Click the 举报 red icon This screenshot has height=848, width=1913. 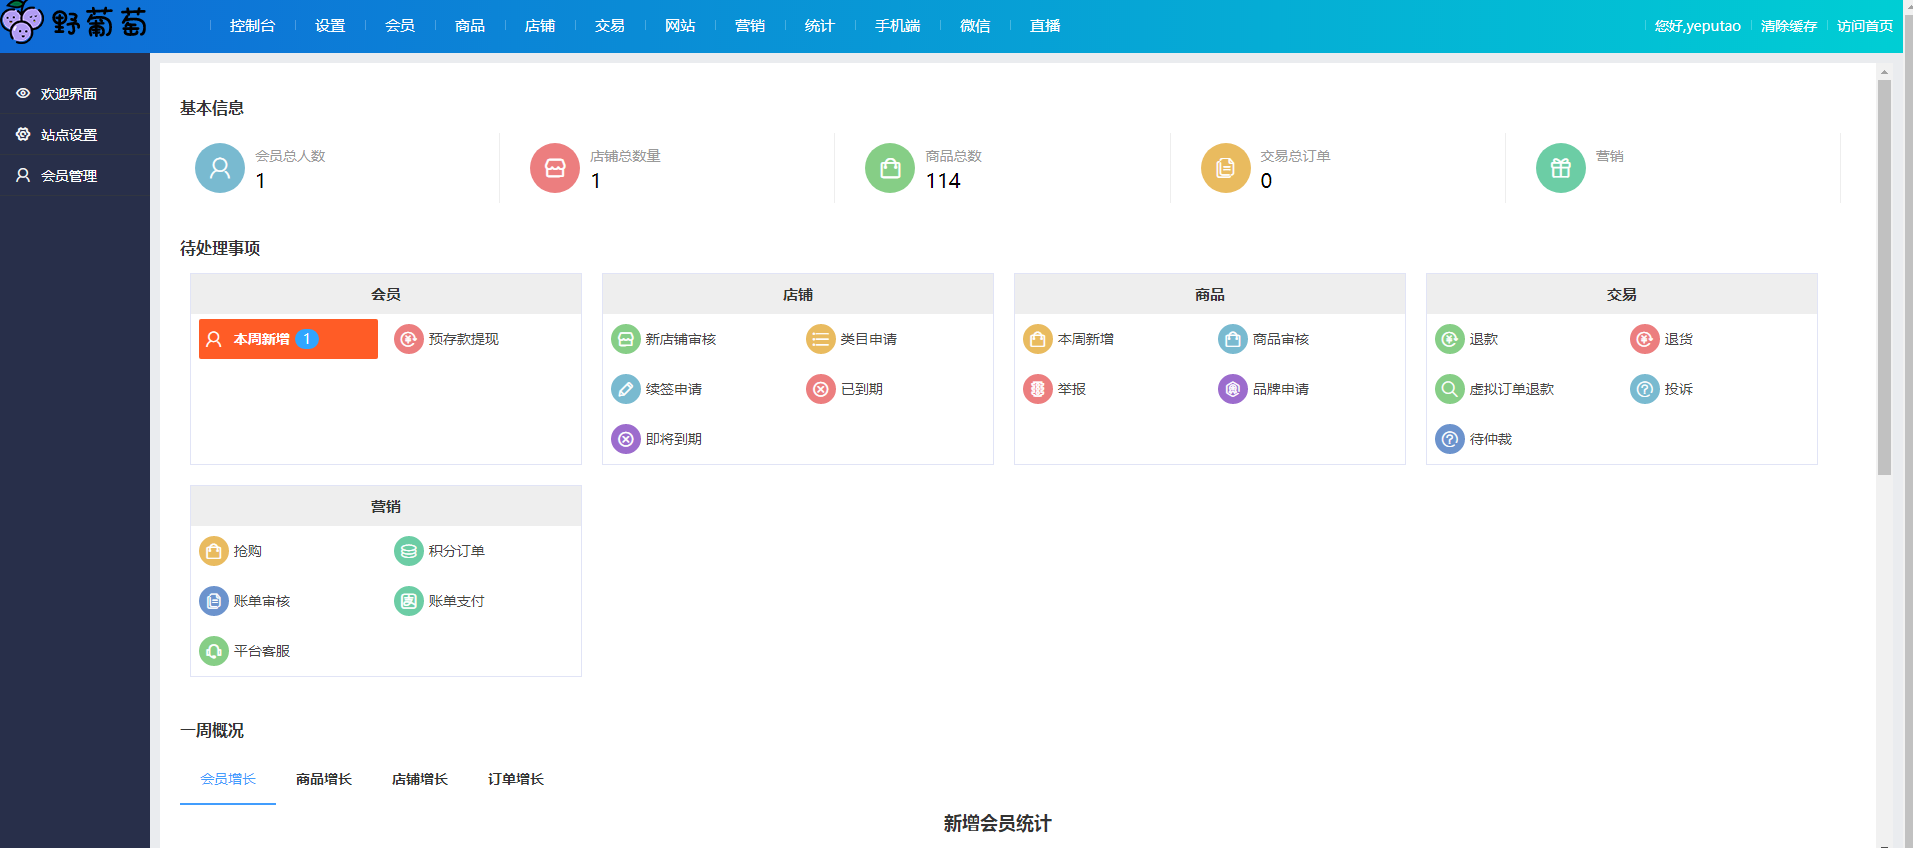[1037, 390]
